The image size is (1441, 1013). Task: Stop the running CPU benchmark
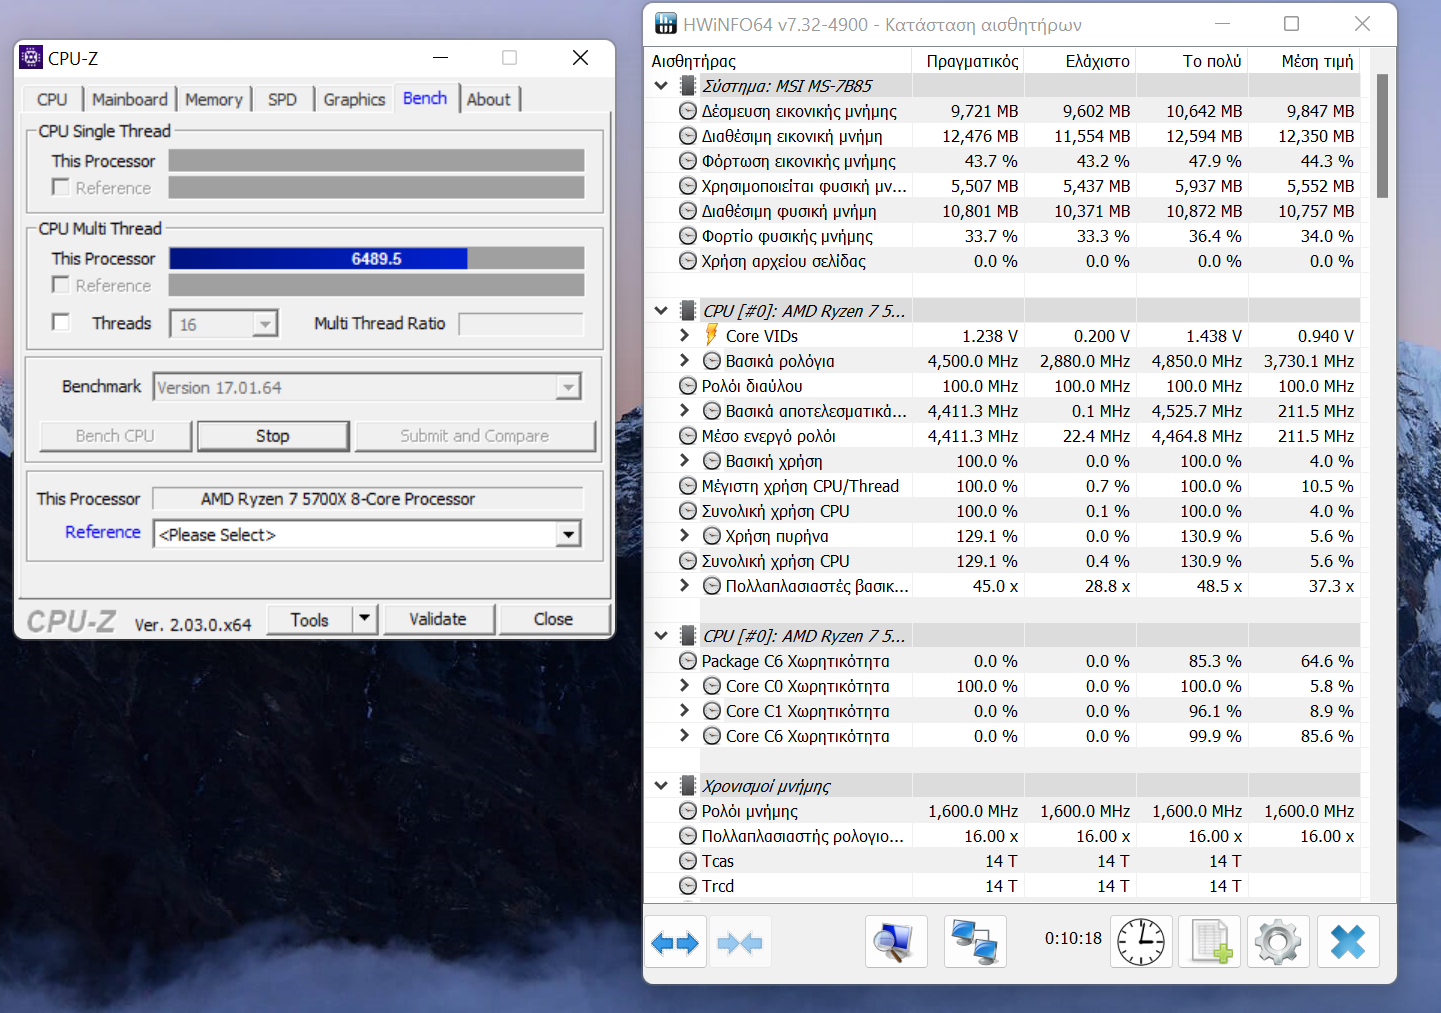(273, 436)
